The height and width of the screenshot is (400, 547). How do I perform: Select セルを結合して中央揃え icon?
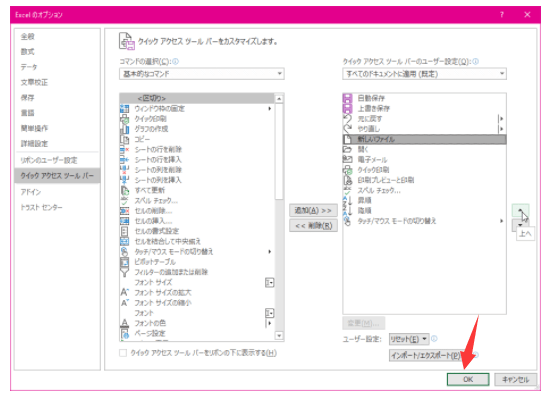(125, 241)
